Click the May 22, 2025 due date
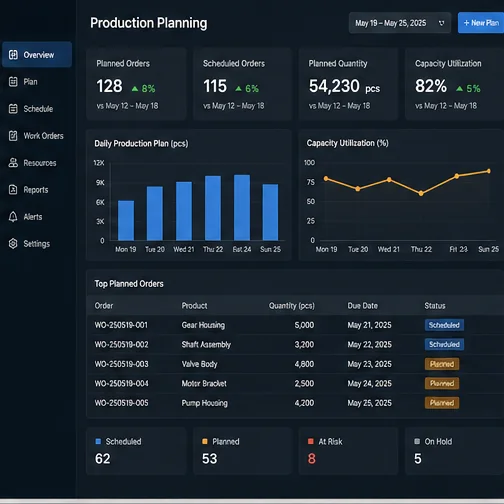504x504 pixels. coord(370,344)
